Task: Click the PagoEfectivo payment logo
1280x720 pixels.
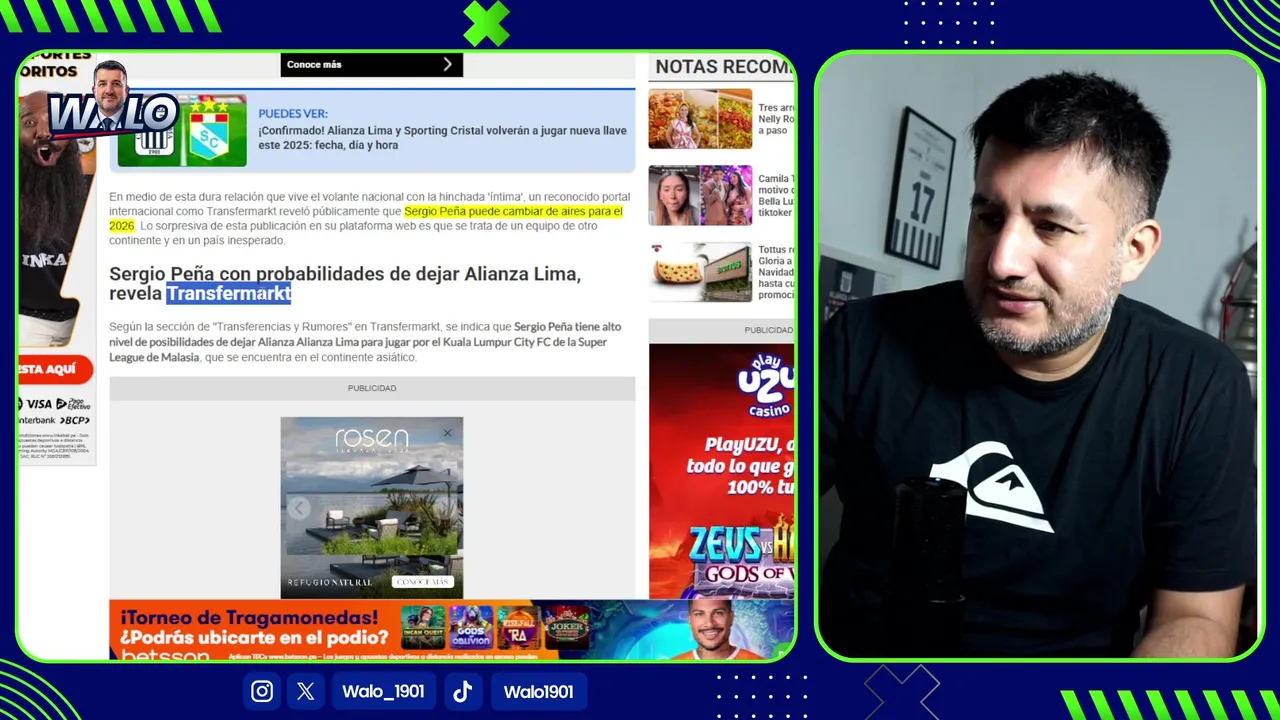Action: (73, 404)
